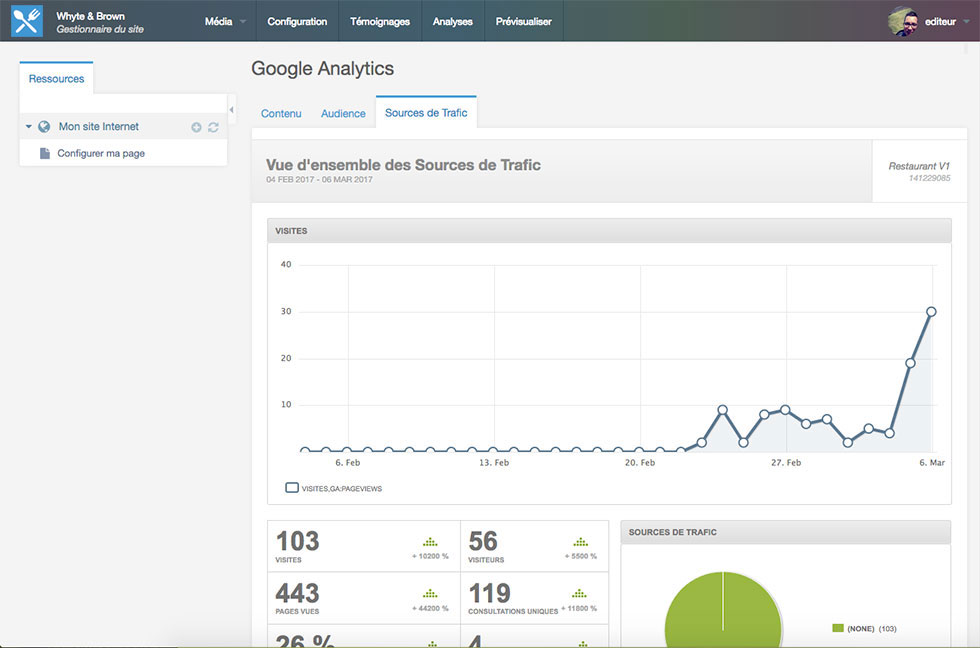Collapse the left sidebar with the arrow handle

coord(232,109)
